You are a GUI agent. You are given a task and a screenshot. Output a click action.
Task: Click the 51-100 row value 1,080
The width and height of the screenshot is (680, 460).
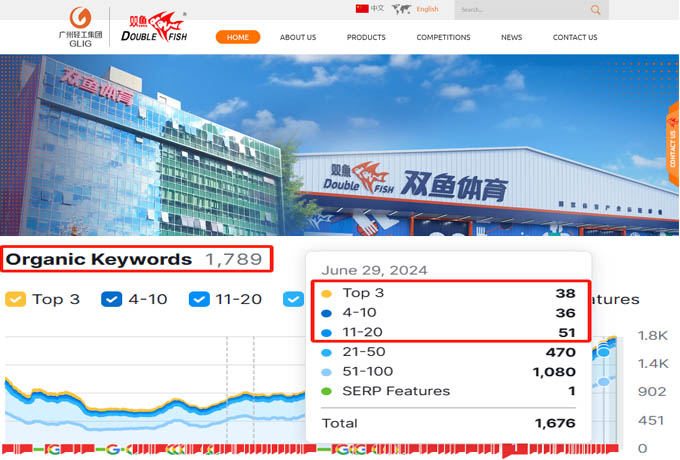click(554, 372)
